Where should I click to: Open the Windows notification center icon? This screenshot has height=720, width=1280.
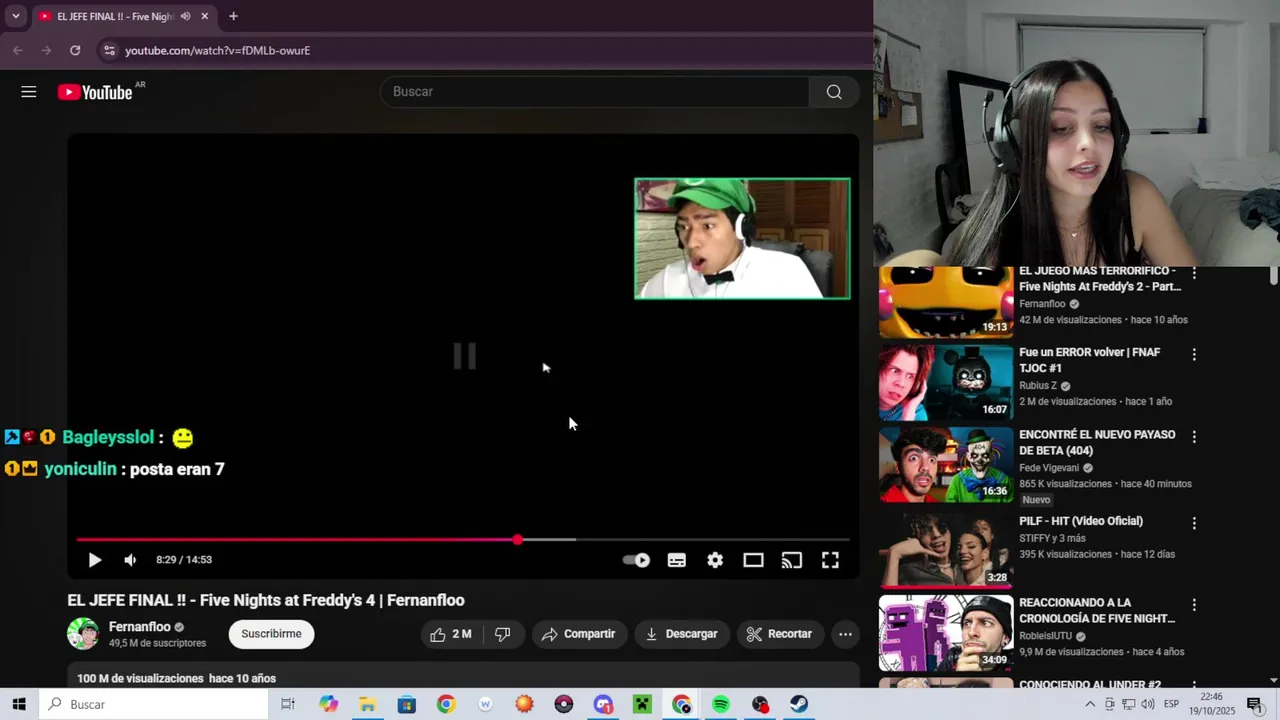click(1254, 704)
